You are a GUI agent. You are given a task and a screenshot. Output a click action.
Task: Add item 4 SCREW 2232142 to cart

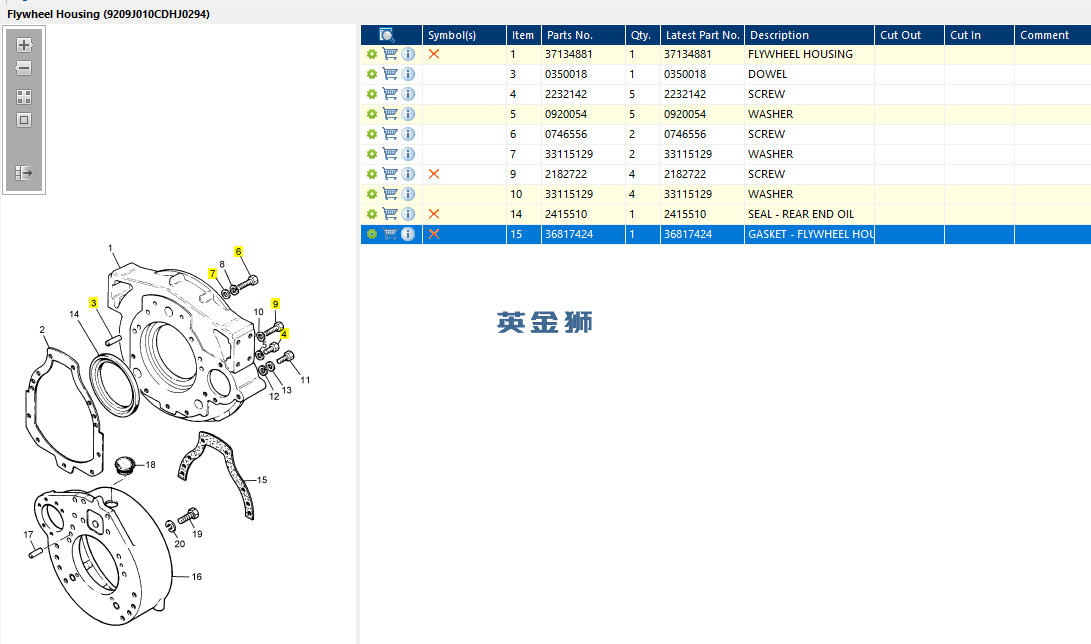390,94
